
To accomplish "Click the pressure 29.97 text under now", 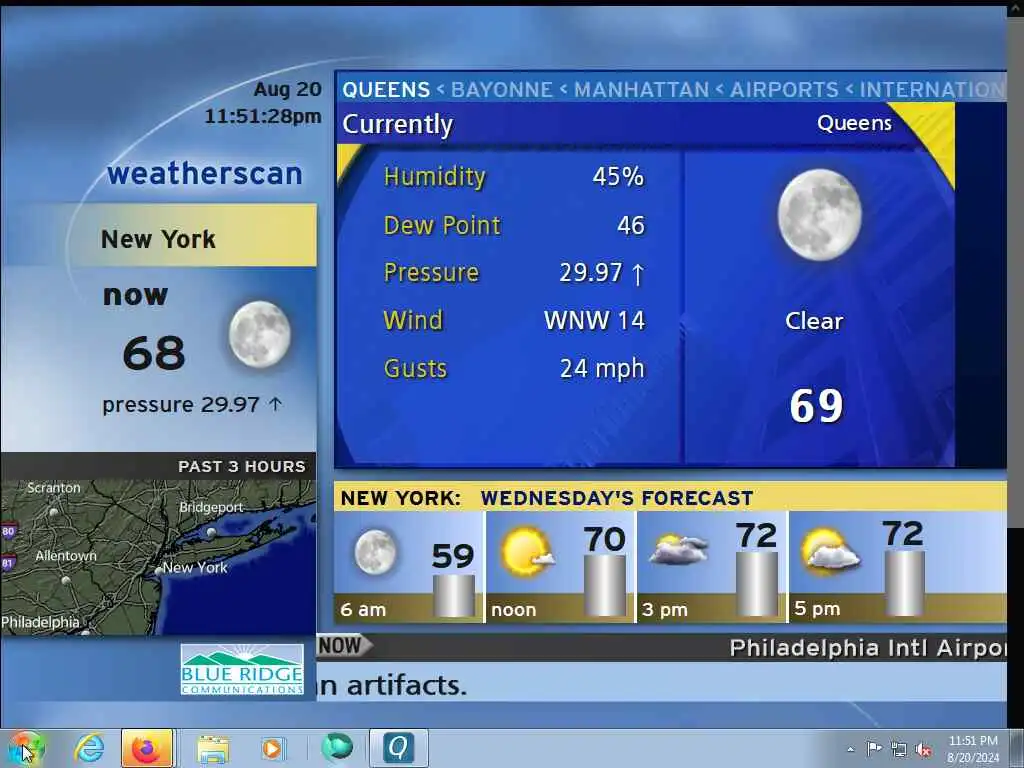I will (192, 405).
